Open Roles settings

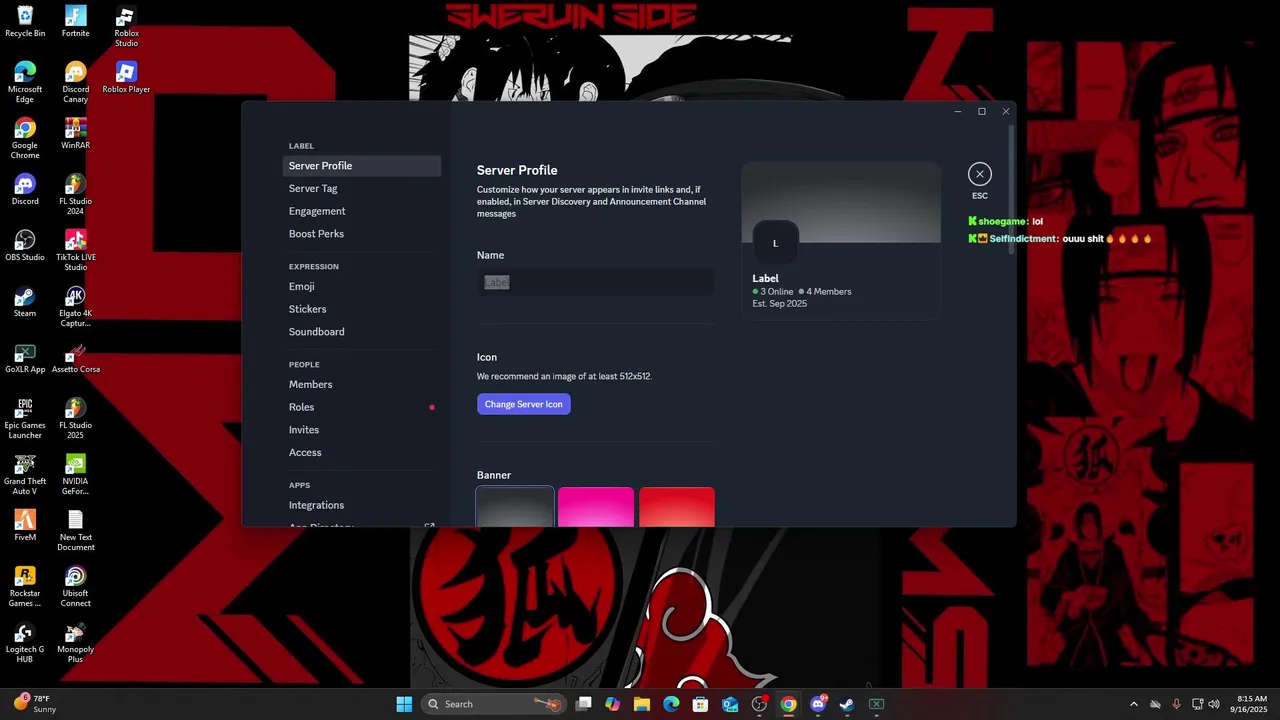click(x=362, y=407)
